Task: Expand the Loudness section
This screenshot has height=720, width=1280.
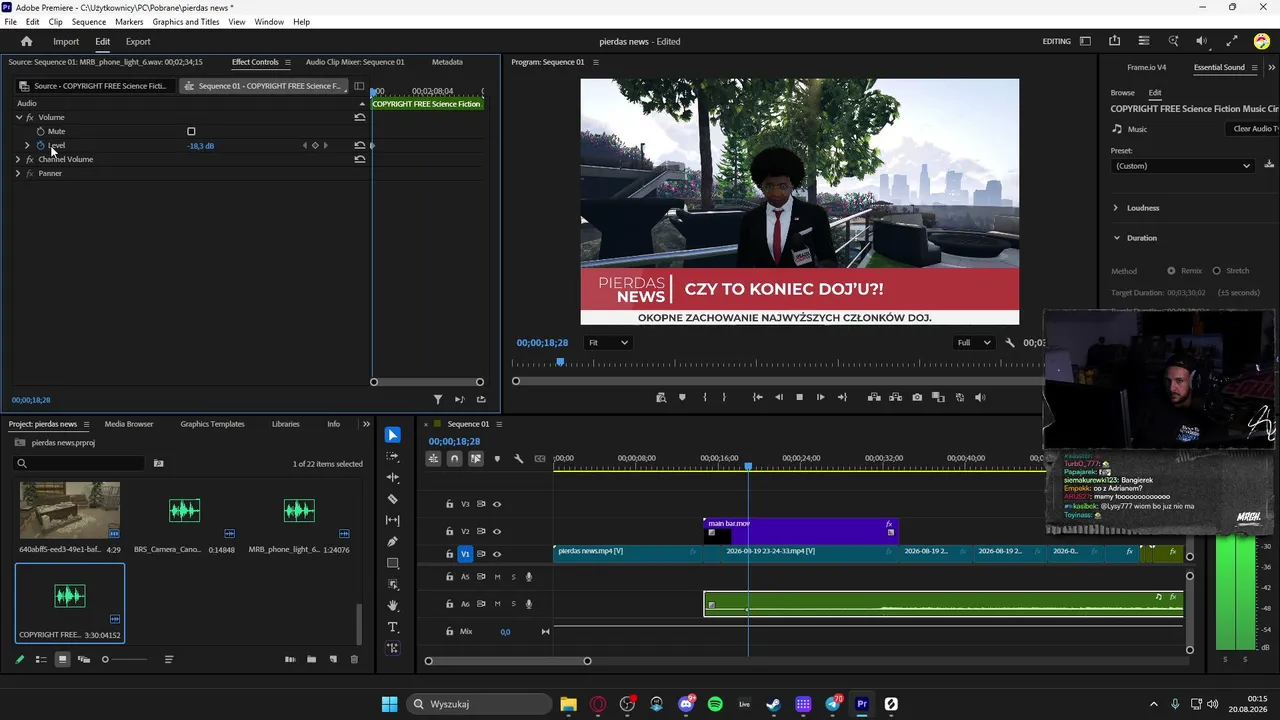Action: pos(1116,208)
